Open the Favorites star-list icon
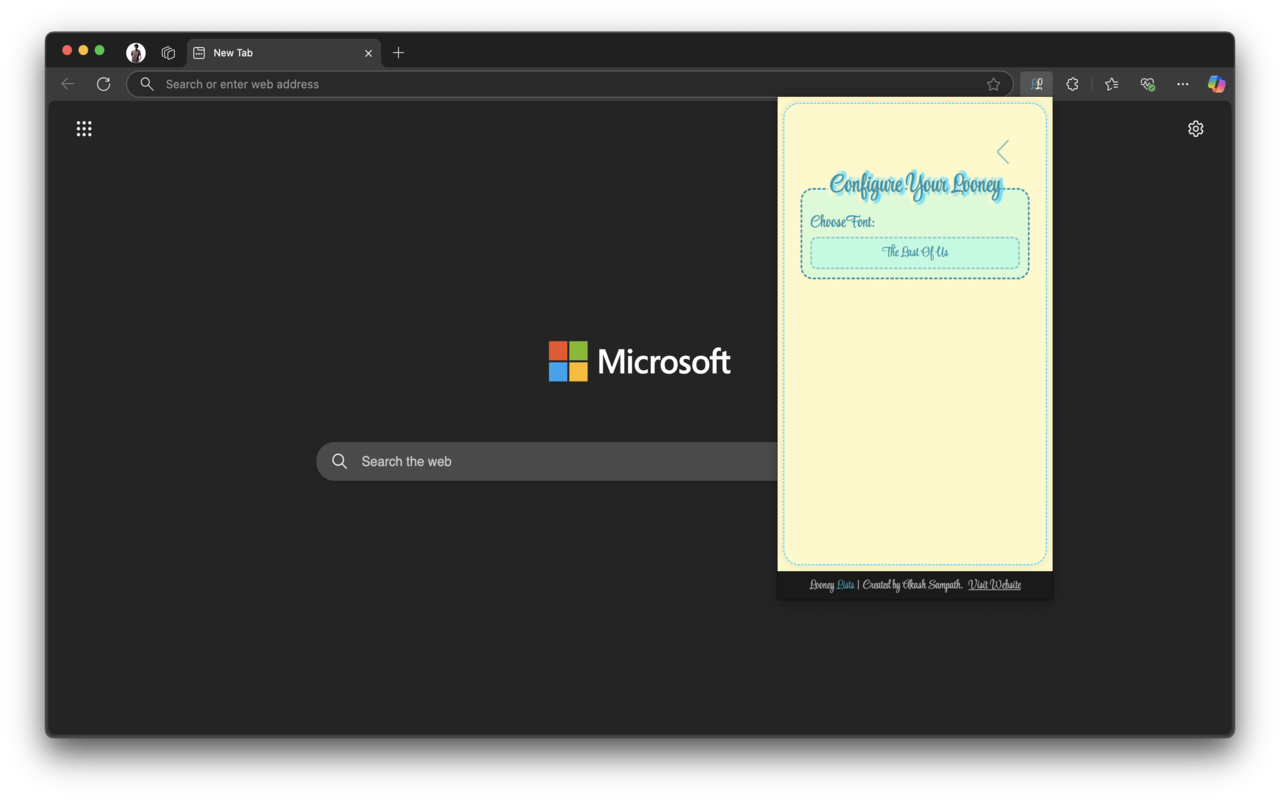 click(1111, 84)
